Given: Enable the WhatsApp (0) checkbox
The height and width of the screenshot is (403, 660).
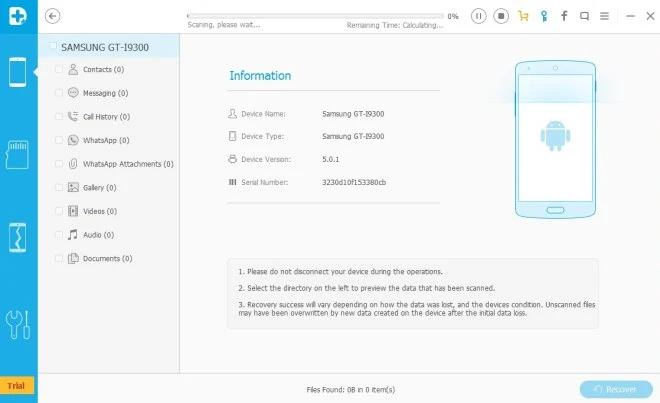Looking at the screenshot, I should (x=59, y=141).
